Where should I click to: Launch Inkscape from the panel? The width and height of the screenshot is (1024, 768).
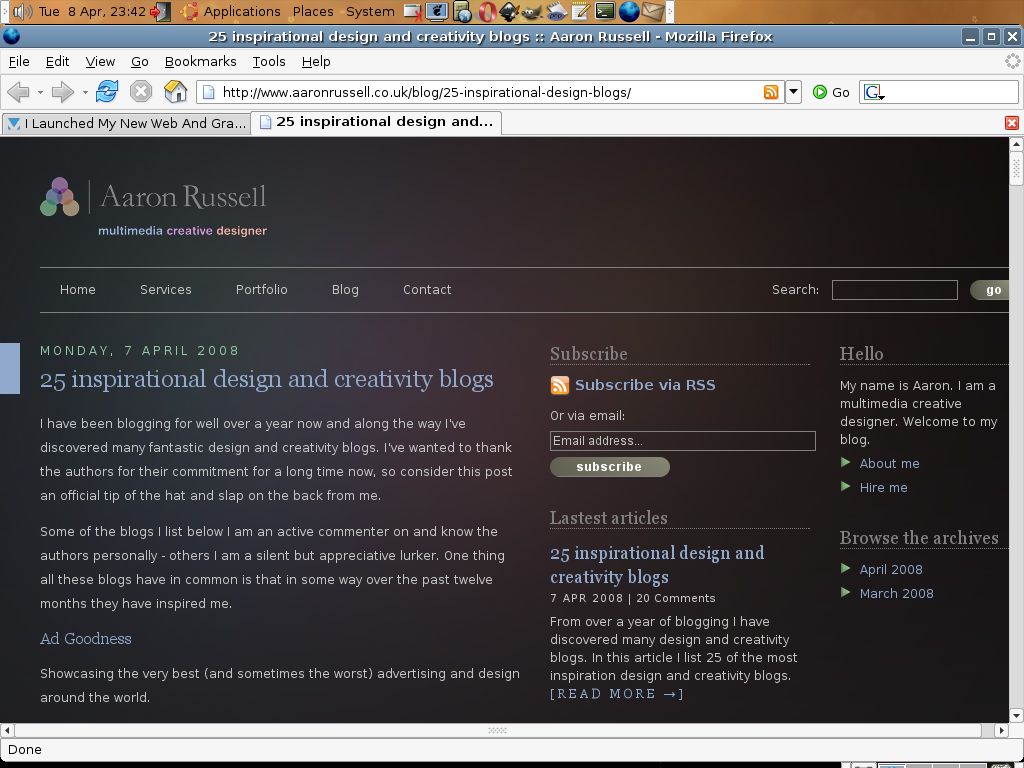click(x=509, y=11)
